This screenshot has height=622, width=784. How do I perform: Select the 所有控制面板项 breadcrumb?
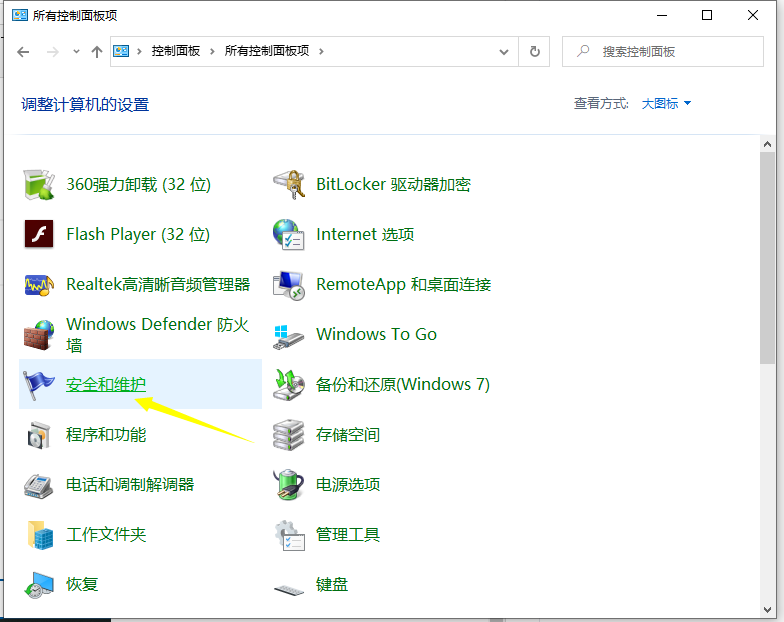click(267, 51)
